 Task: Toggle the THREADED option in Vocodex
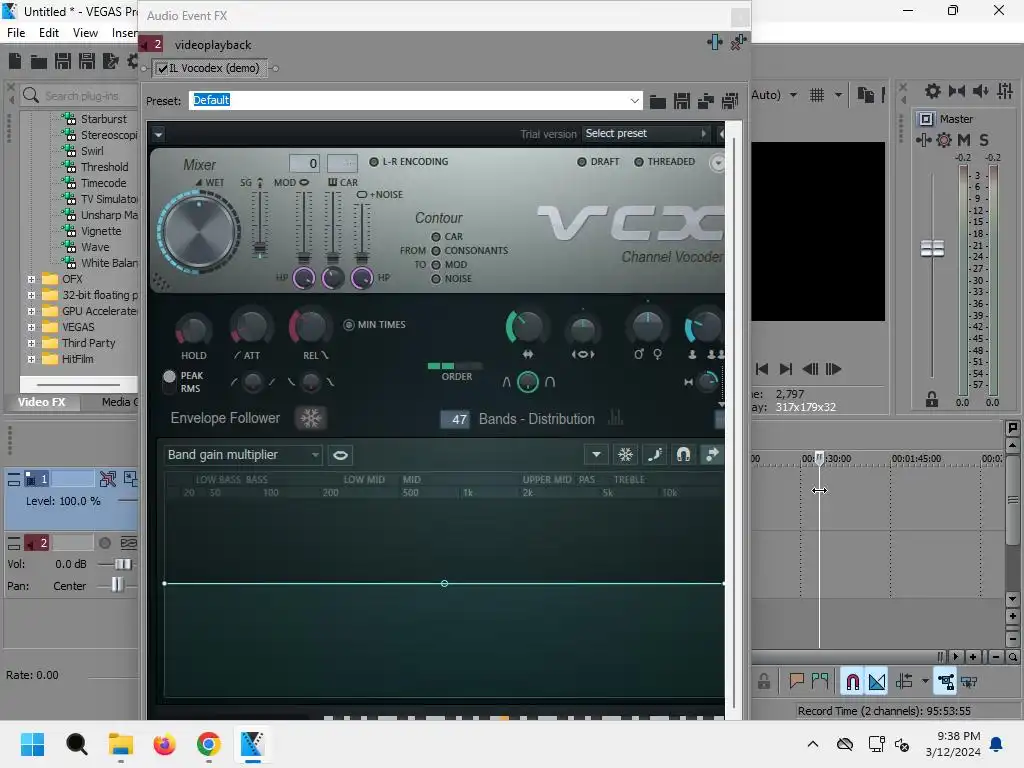(639, 162)
